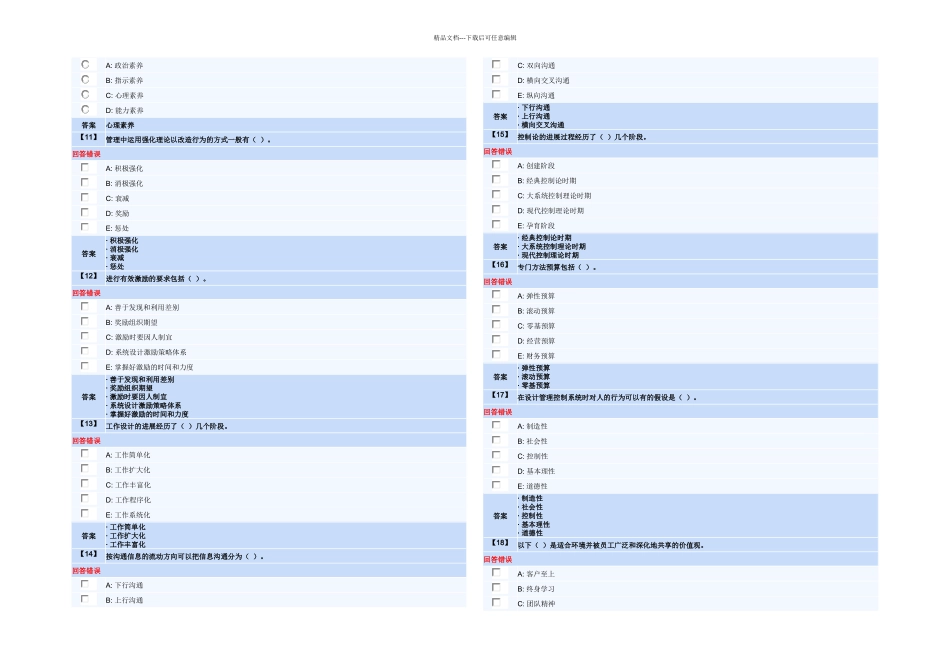Screen dimensions: 950x672
Task: Tick the D: 奖励 checkbox
Action: coord(85,213)
